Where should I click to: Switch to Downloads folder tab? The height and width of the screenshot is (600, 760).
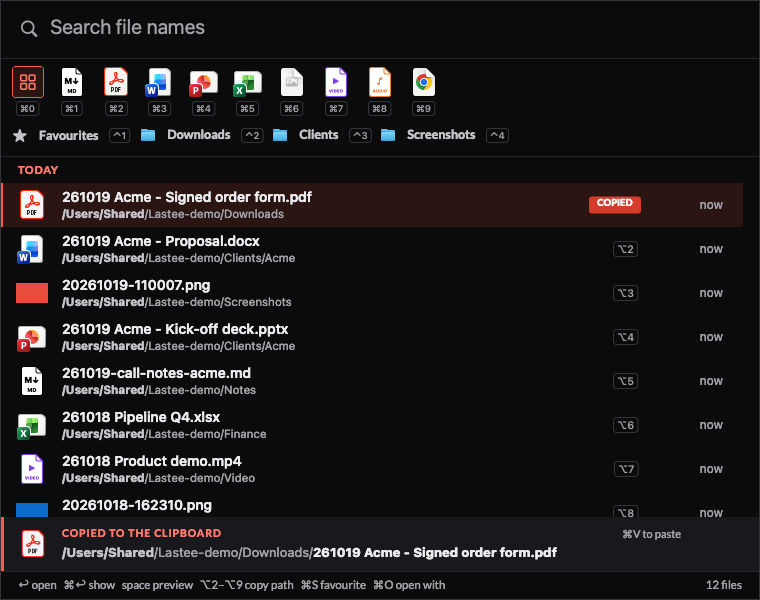(x=199, y=135)
